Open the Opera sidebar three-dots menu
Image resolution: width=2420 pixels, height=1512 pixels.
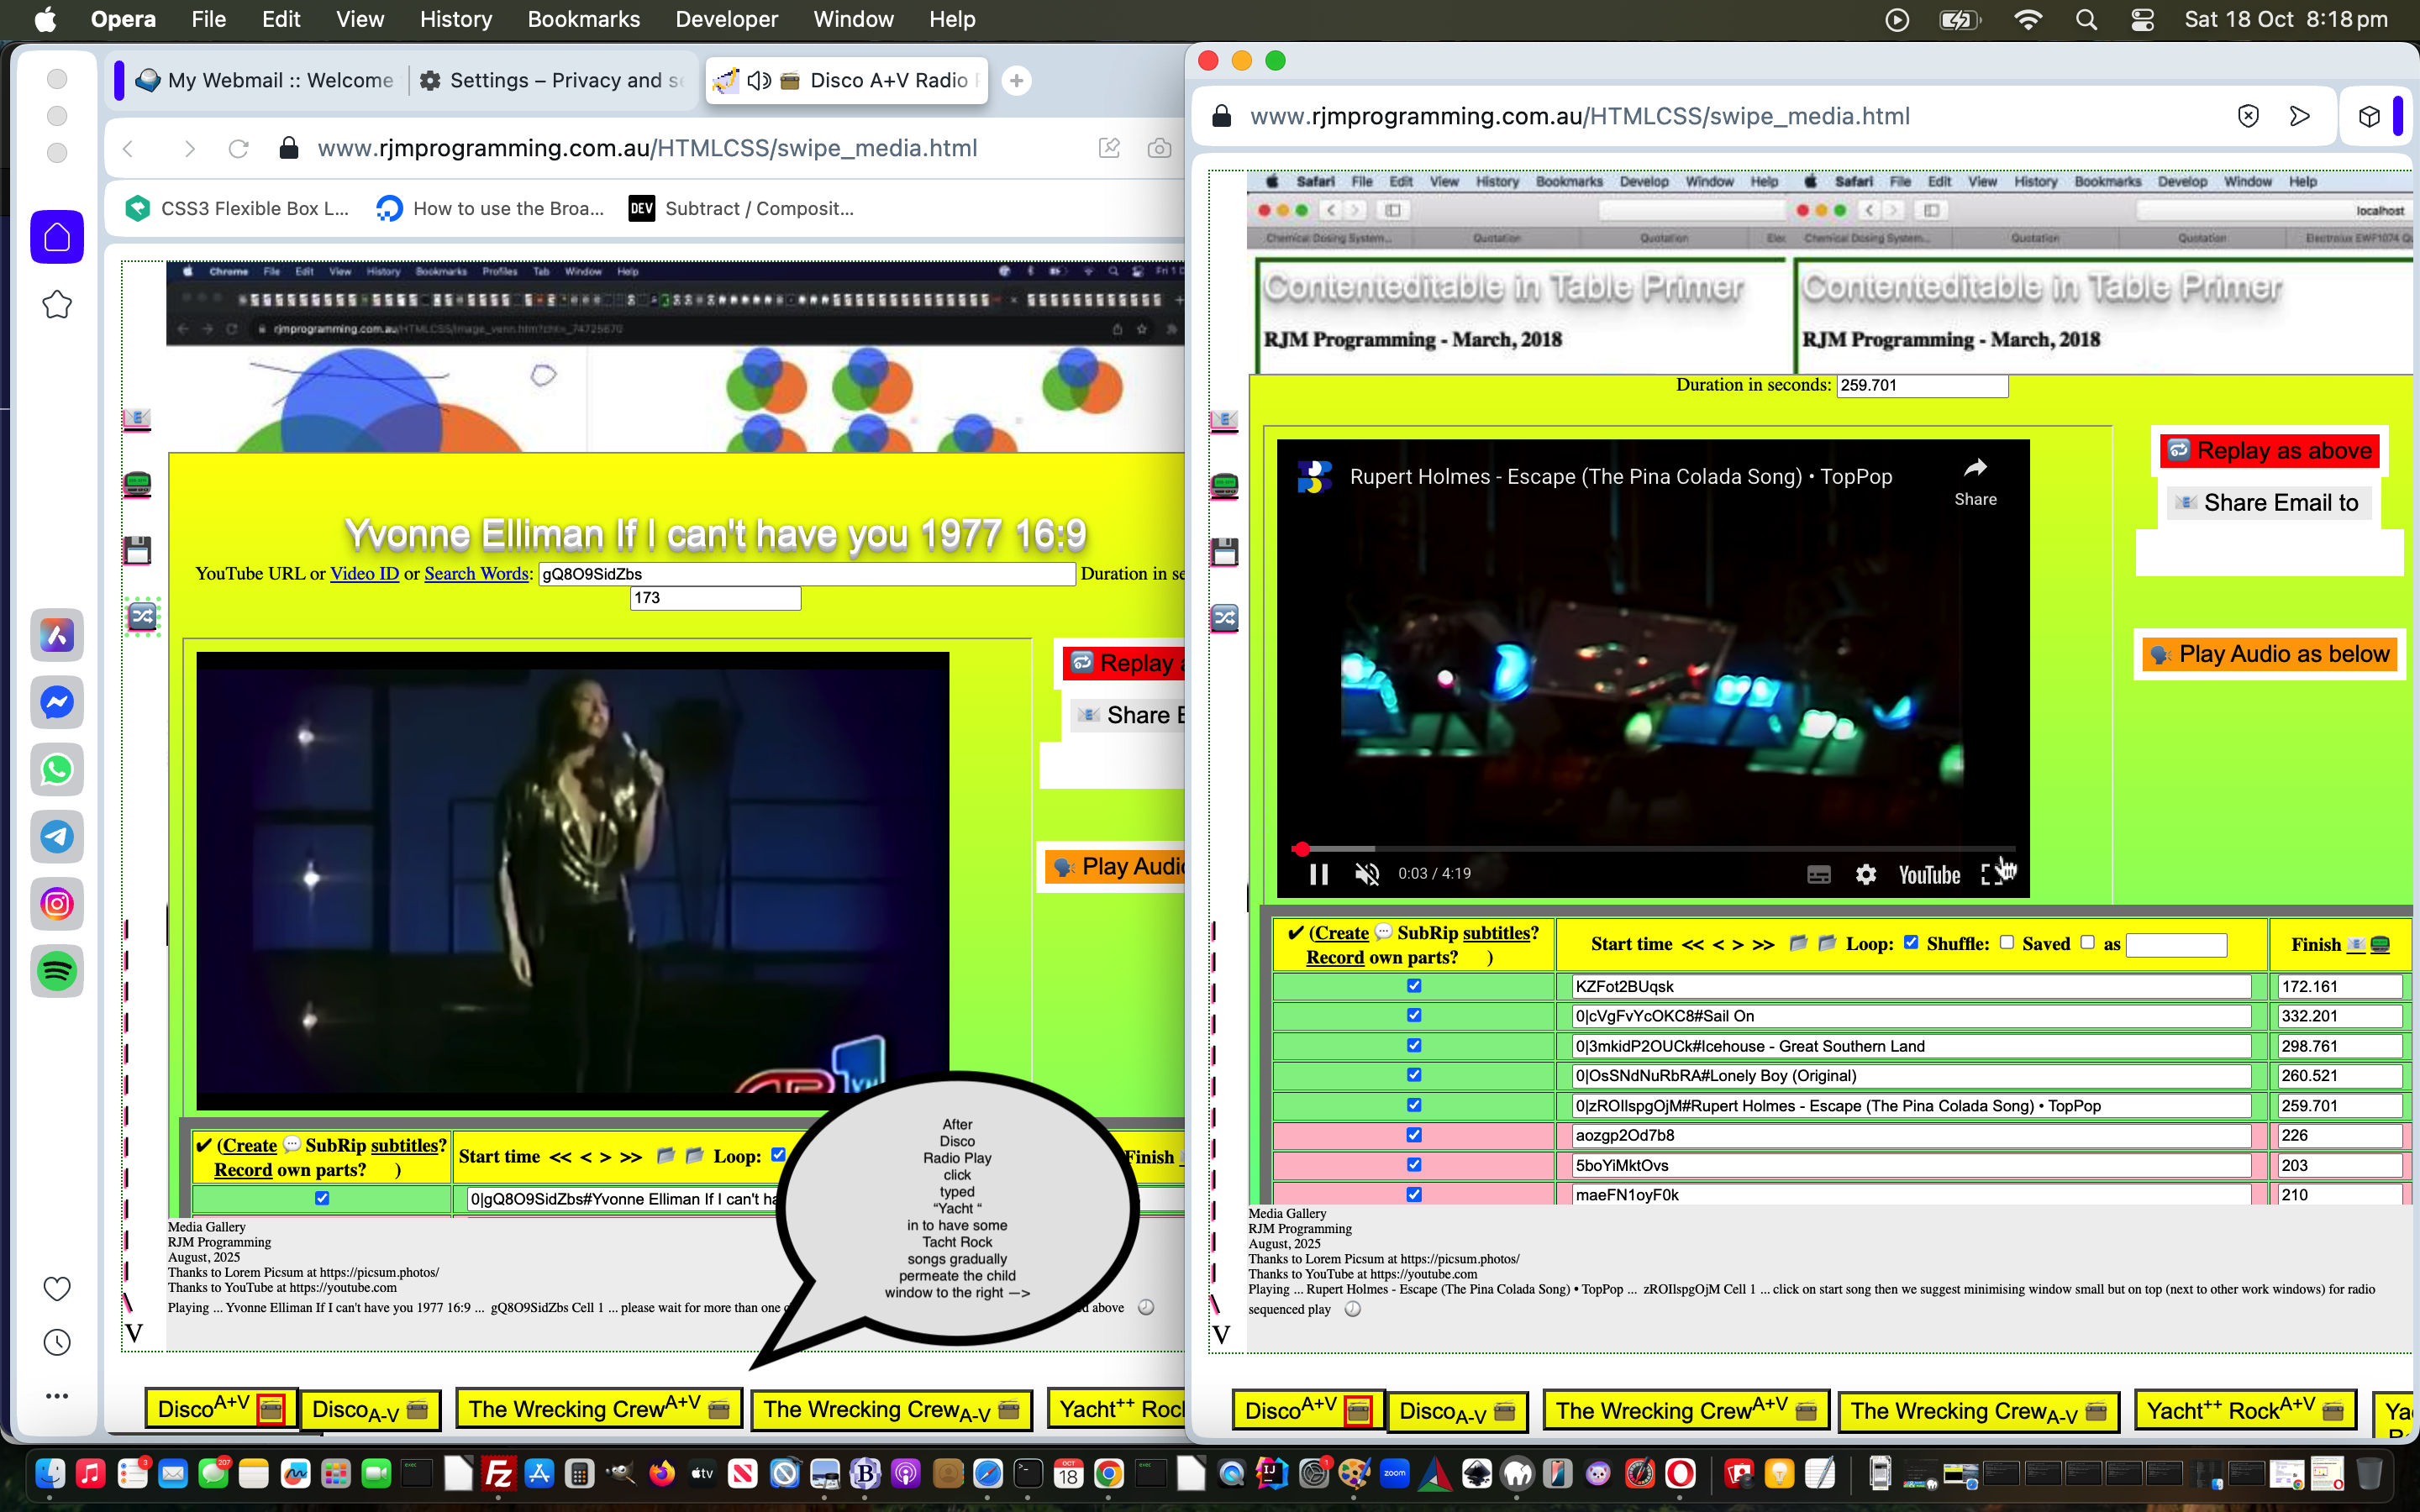(57, 1396)
